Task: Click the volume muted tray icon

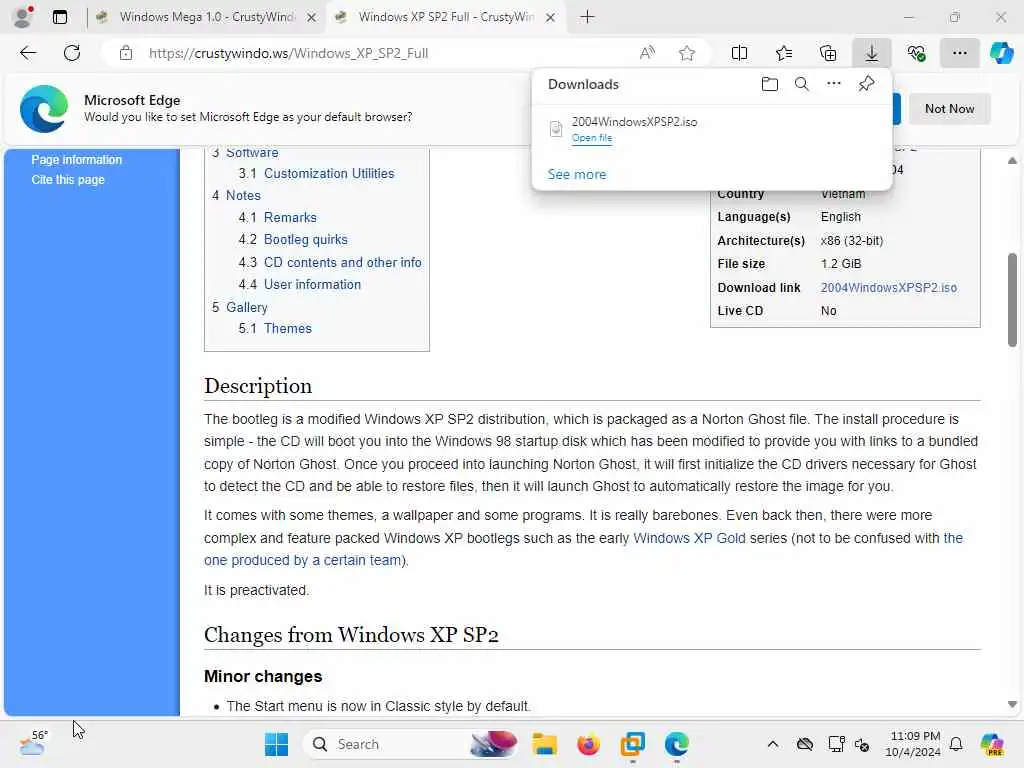Action: [x=862, y=744]
